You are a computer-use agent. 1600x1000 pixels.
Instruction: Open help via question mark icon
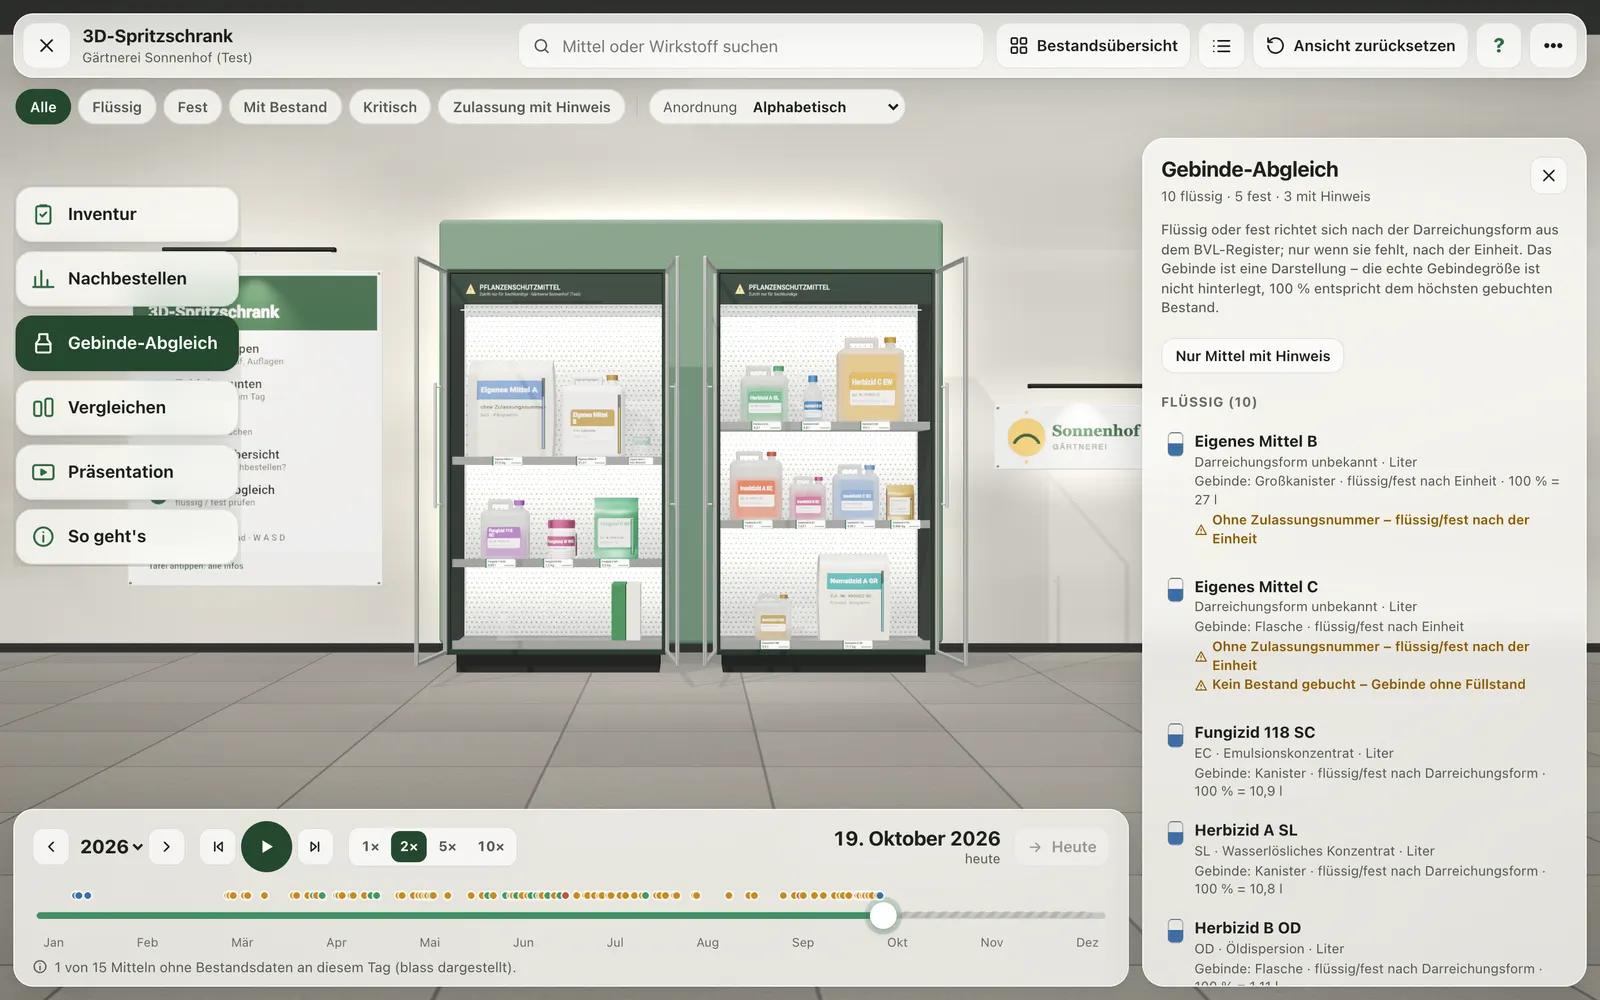[x=1498, y=46]
